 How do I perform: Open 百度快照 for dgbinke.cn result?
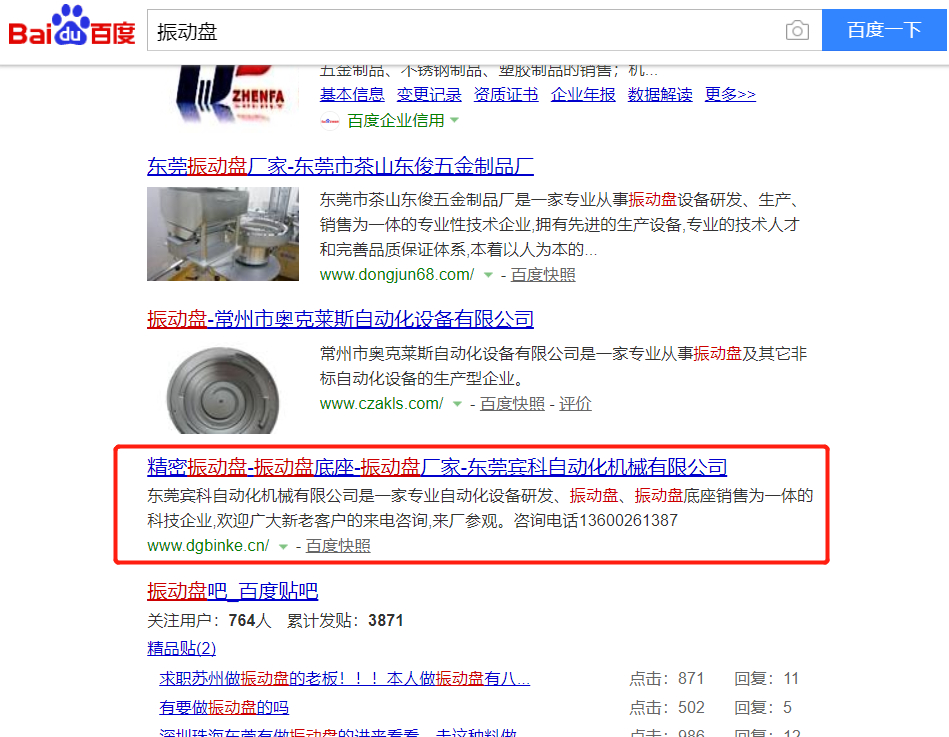point(338,546)
